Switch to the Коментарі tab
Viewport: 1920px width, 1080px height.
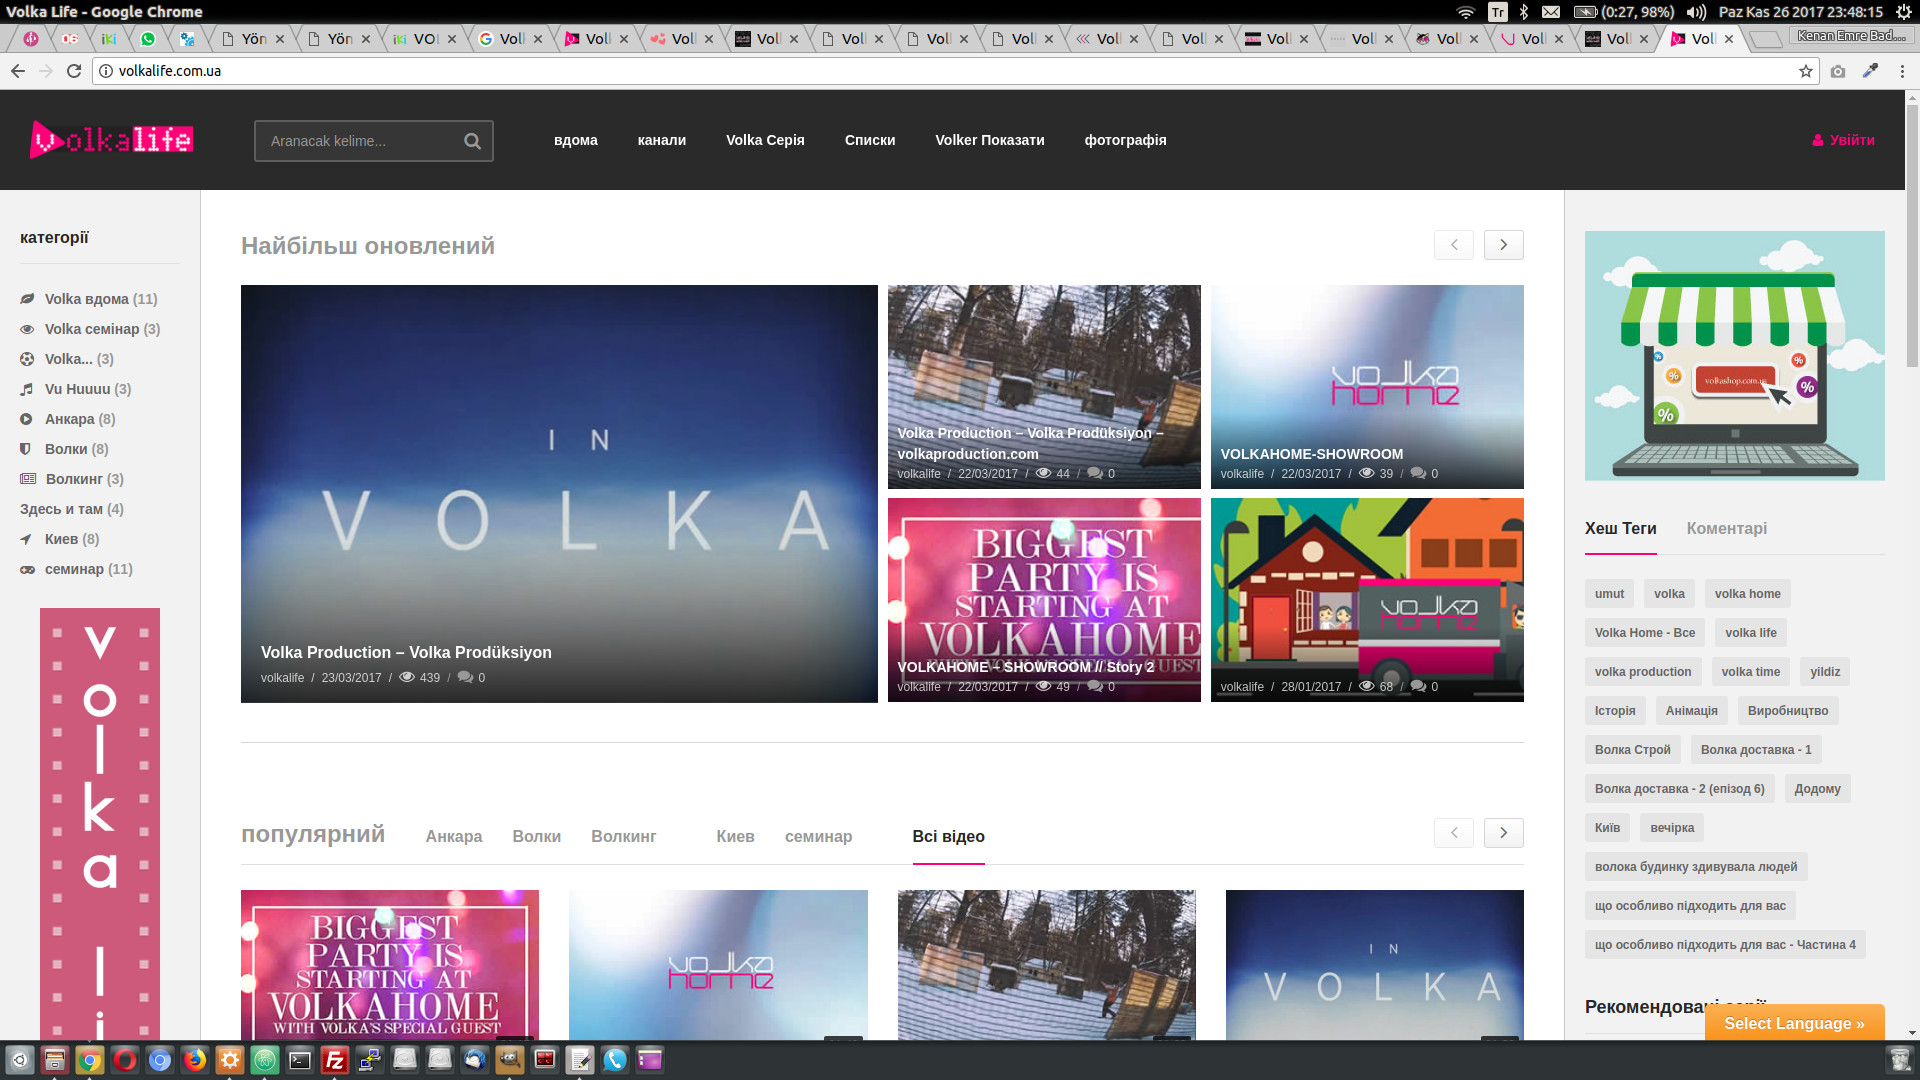[1727, 528]
